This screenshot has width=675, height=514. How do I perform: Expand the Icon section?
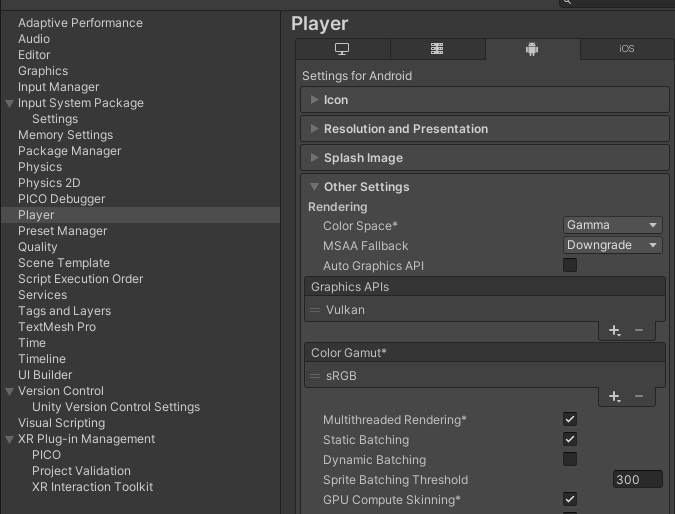pos(485,100)
